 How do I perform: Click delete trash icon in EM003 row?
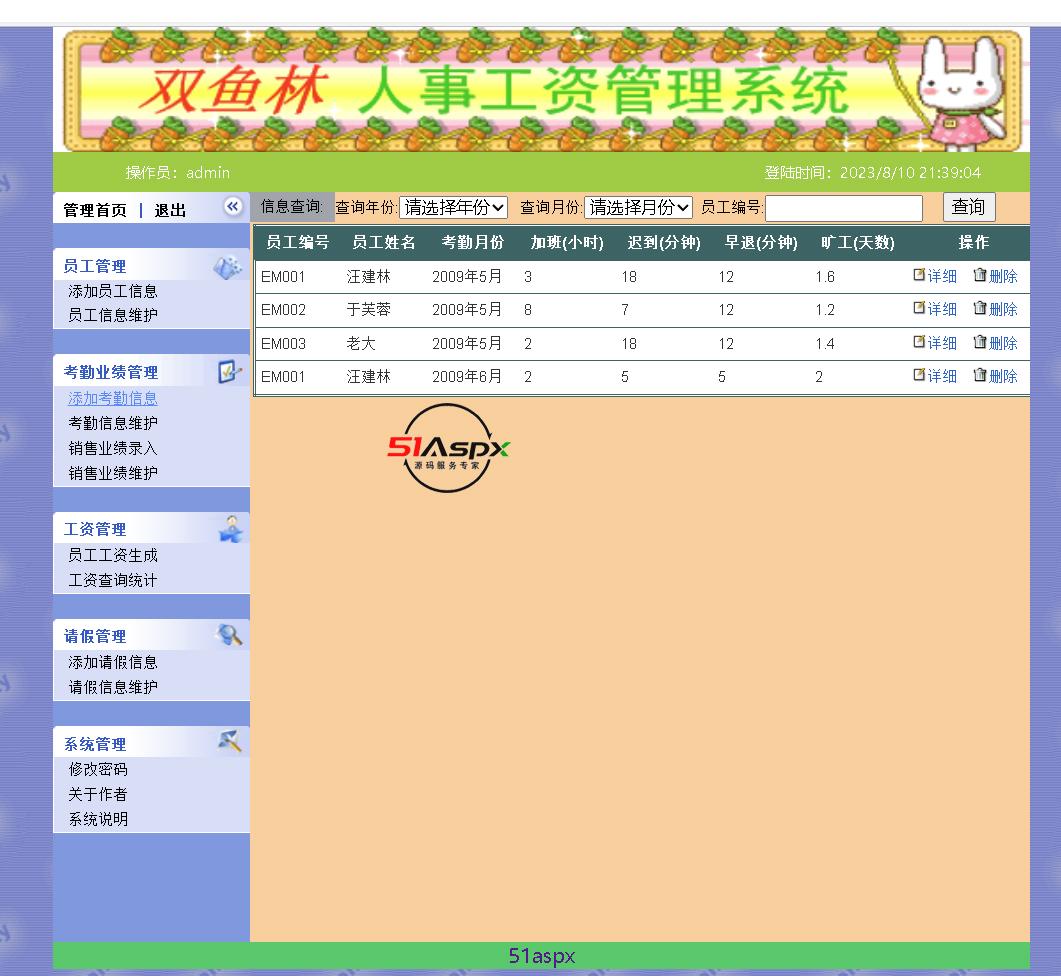coord(979,342)
